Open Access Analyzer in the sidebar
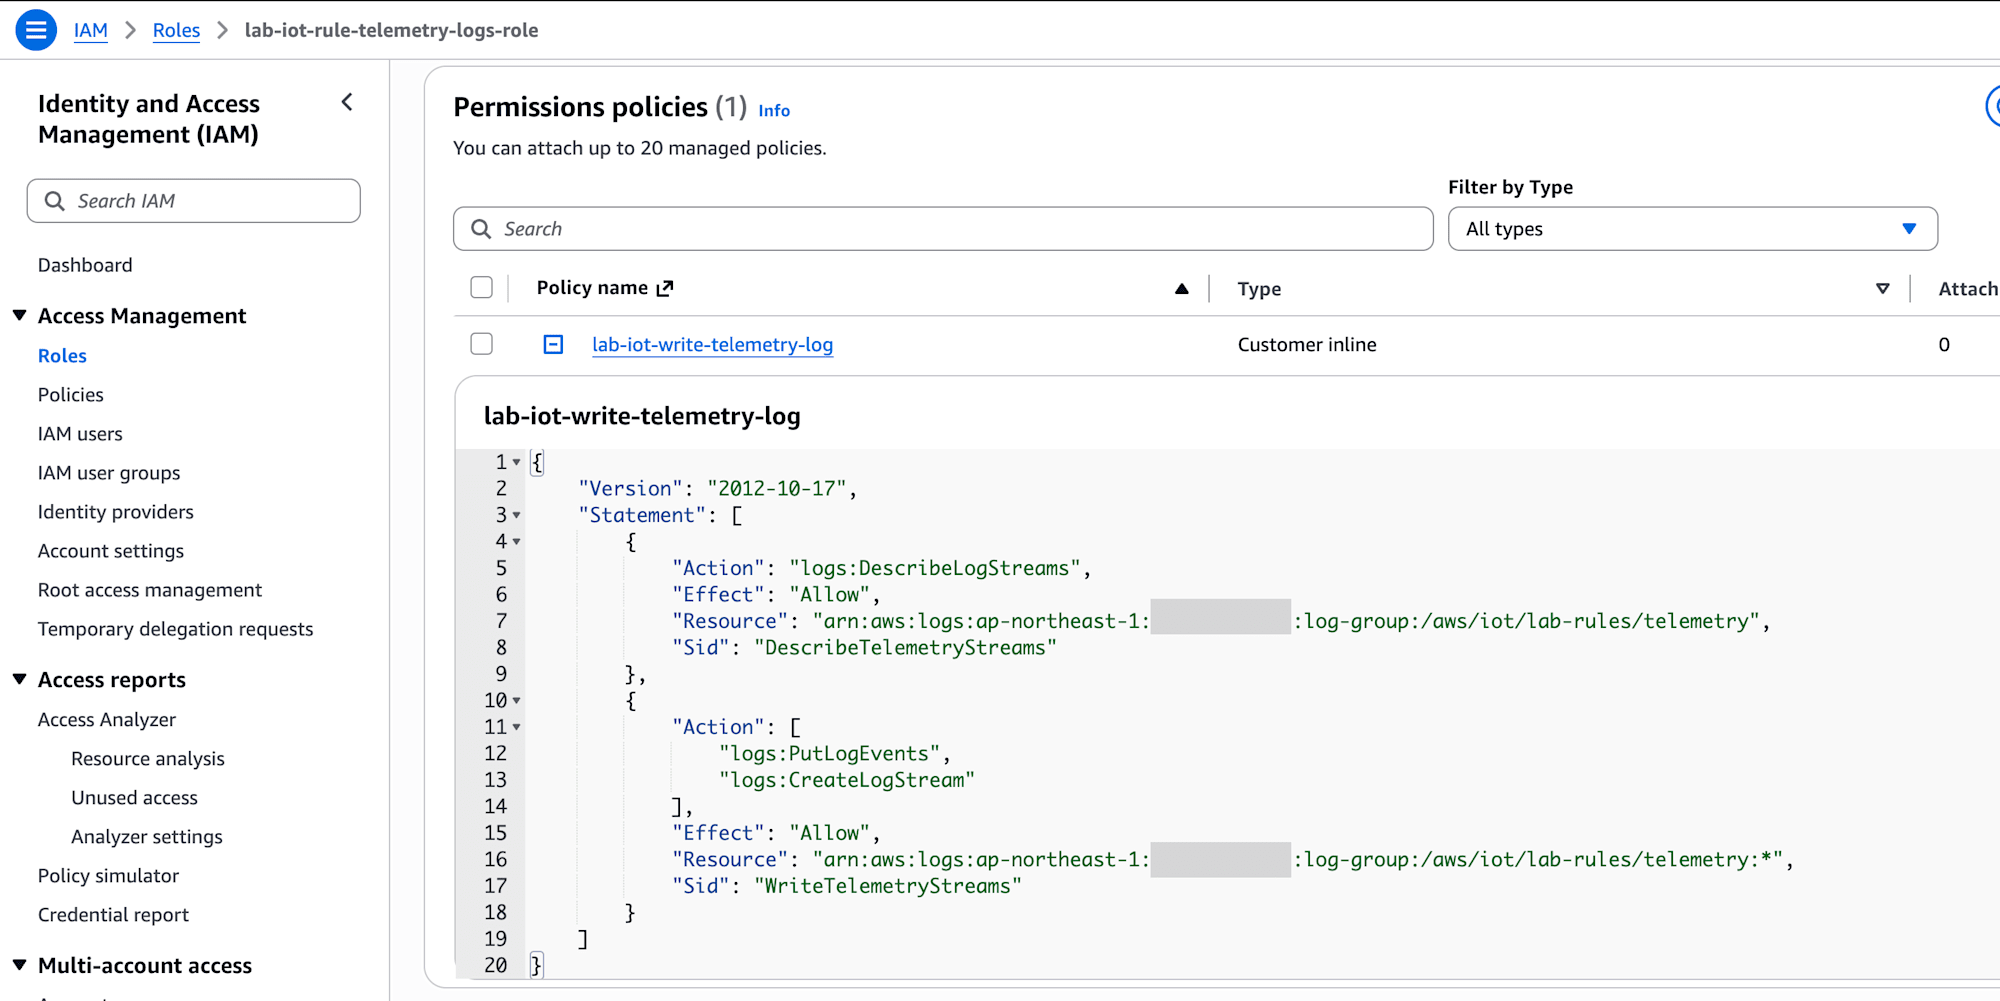Image resolution: width=2000 pixels, height=1001 pixels. click(107, 719)
